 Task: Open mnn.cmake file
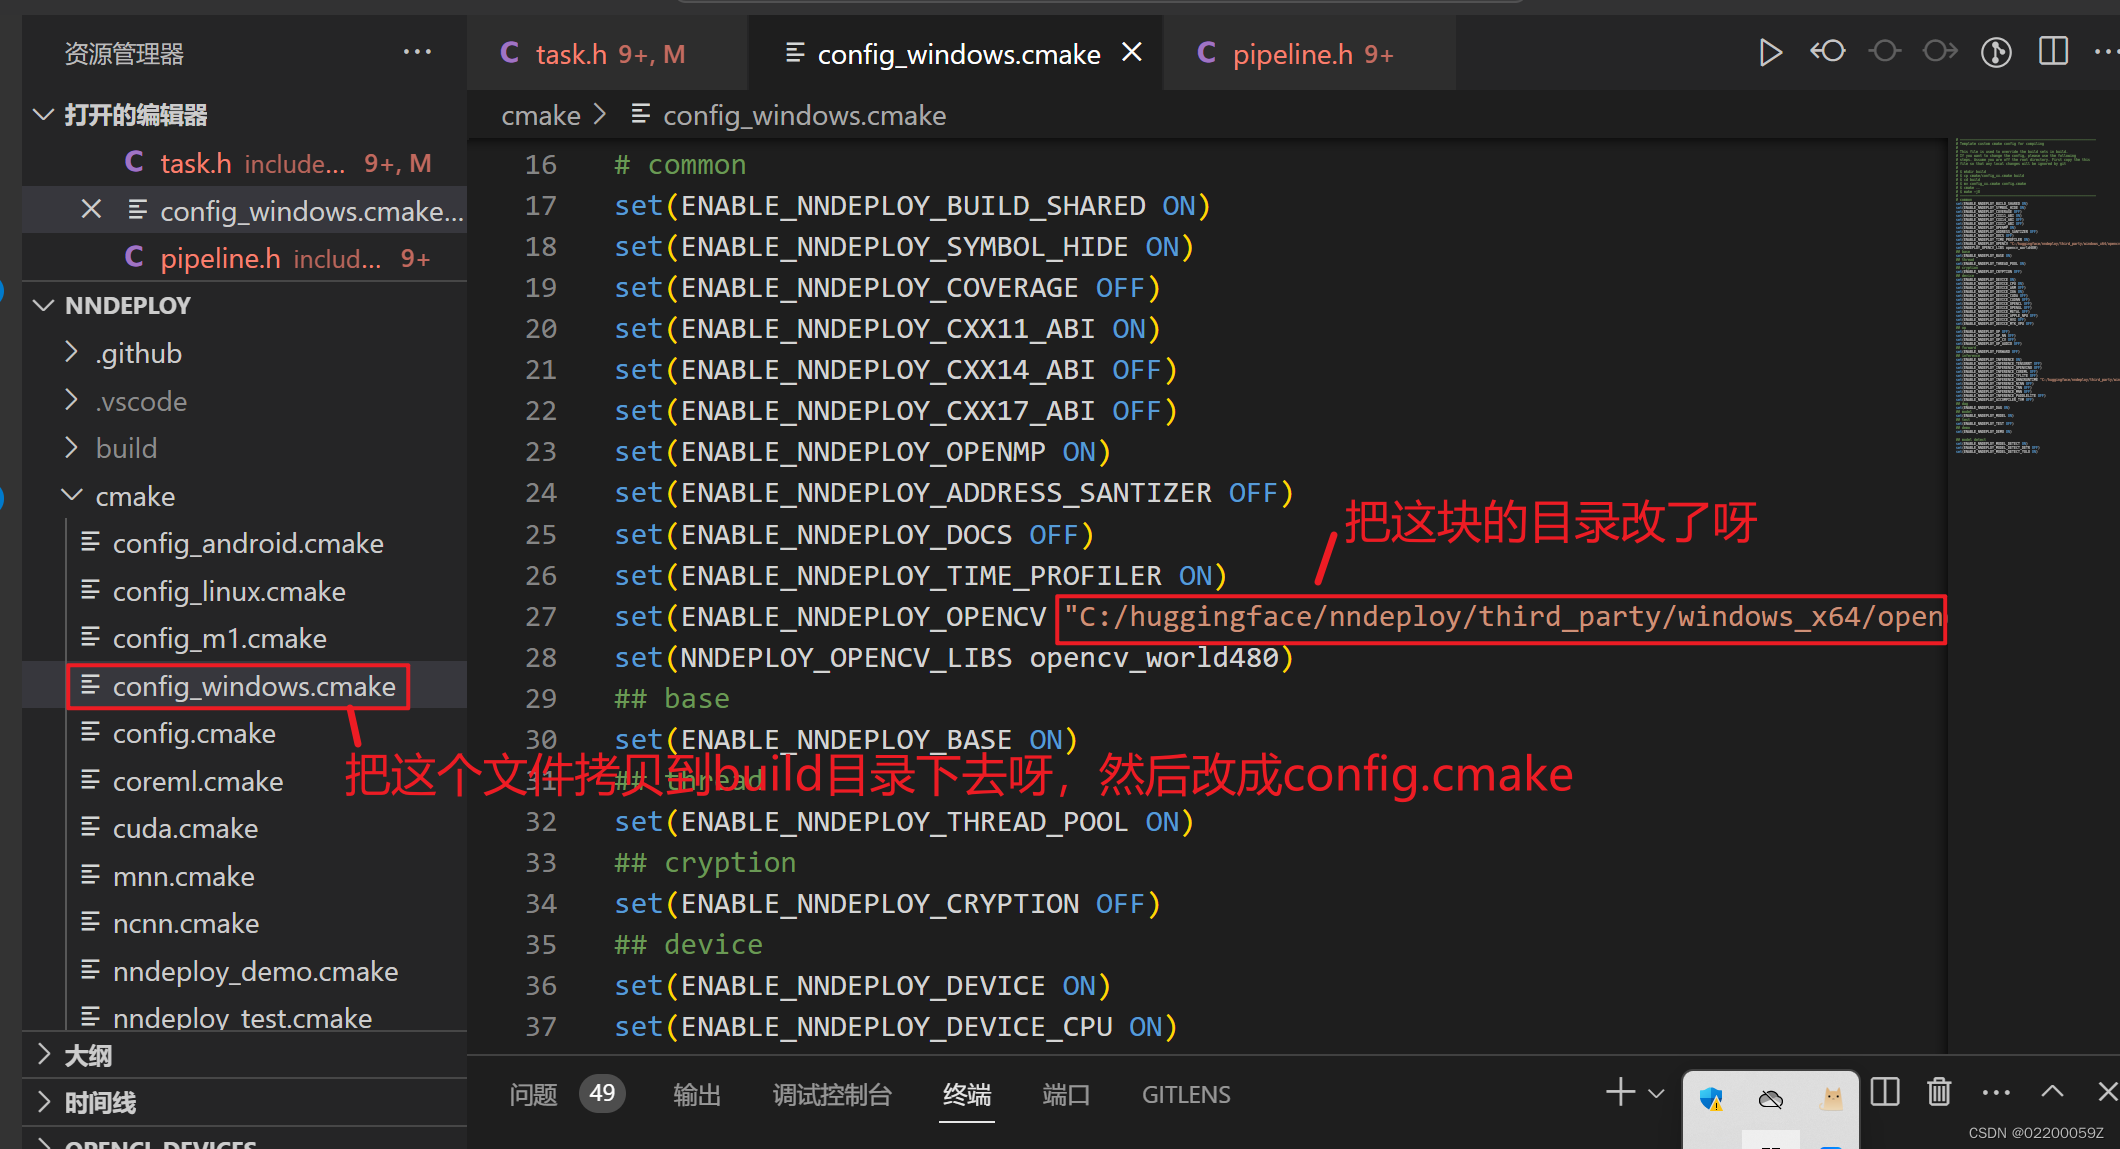184,876
